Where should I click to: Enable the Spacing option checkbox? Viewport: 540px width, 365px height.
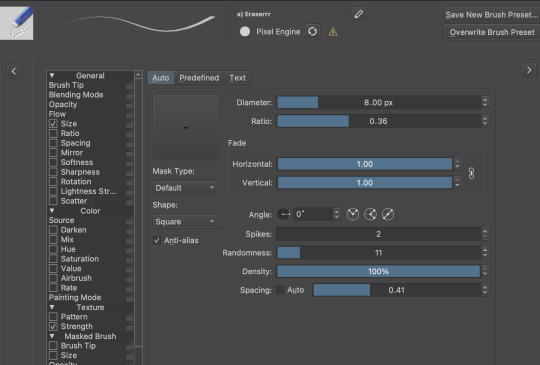click(53, 143)
